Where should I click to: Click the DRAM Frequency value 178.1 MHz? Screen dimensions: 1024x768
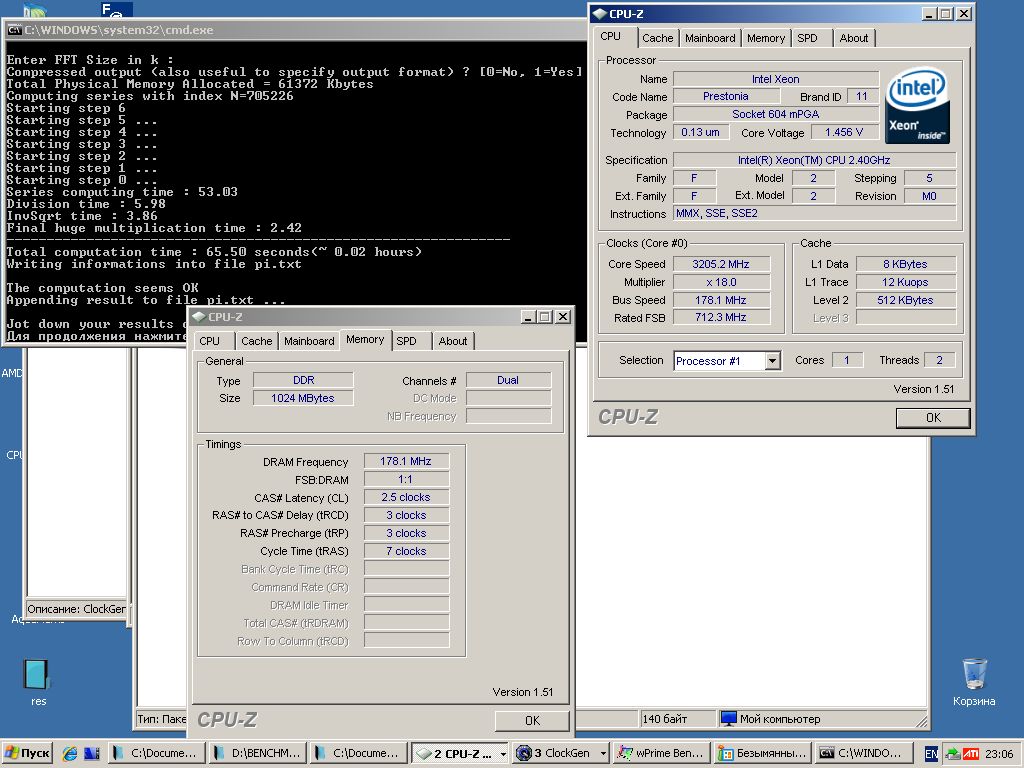(x=406, y=461)
